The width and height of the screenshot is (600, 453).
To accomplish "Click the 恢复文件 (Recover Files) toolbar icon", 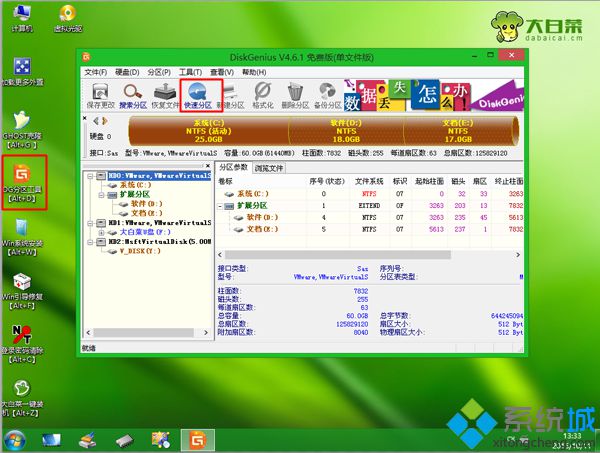I will point(165,96).
